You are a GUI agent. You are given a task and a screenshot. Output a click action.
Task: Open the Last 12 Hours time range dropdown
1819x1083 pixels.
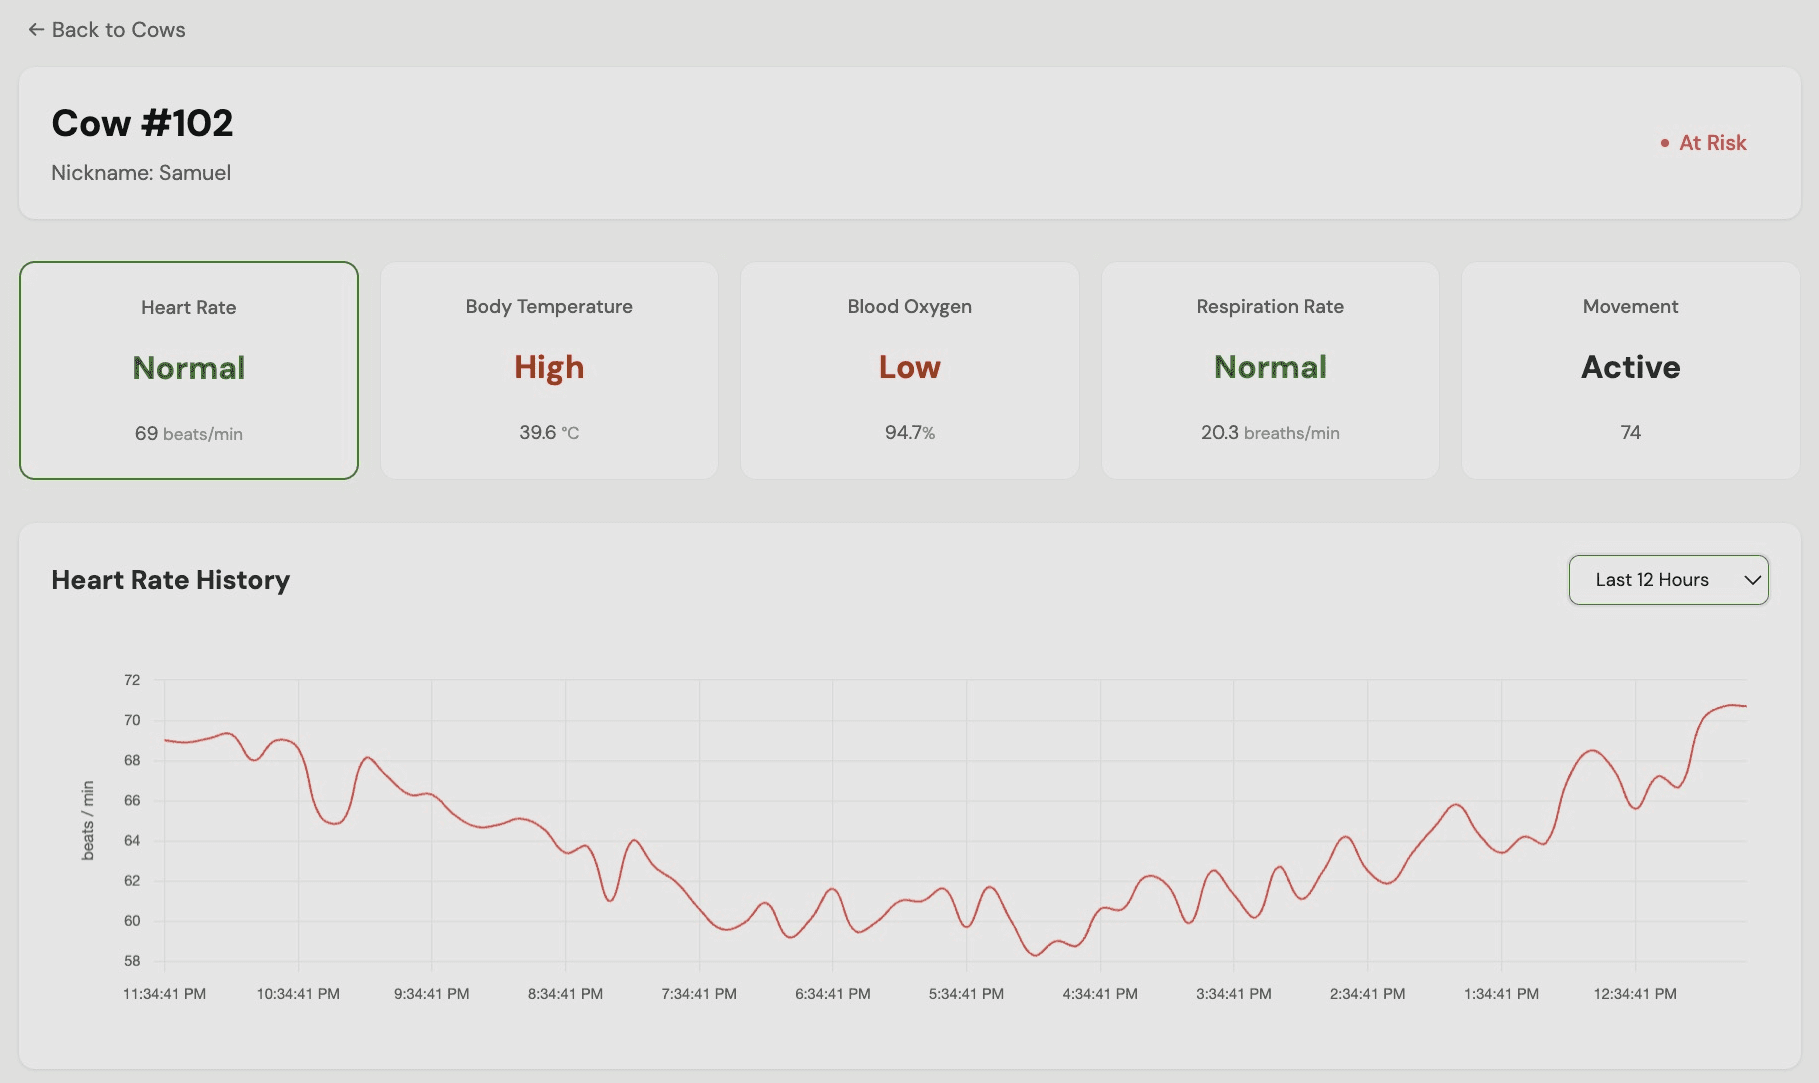tap(1669, 580)
